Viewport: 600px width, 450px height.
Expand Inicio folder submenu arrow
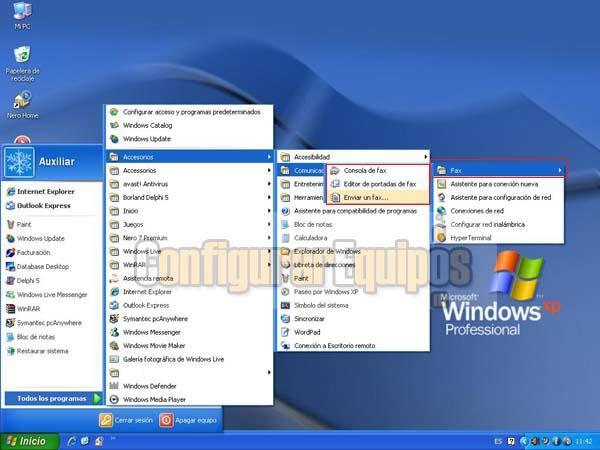coord(269,211)
